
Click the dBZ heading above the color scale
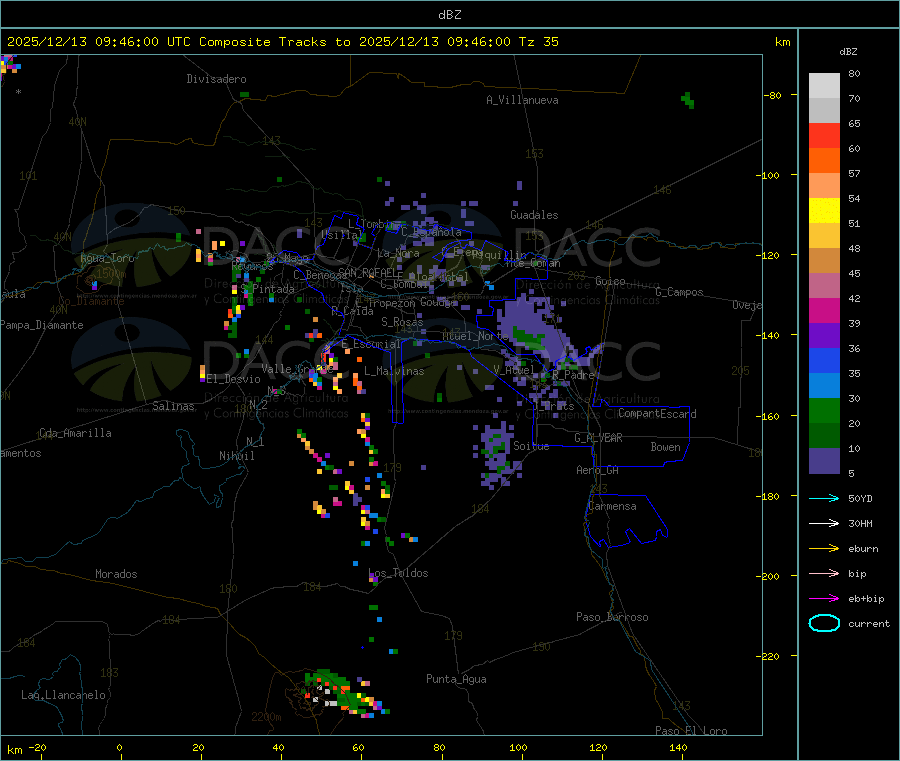[848, 52]
